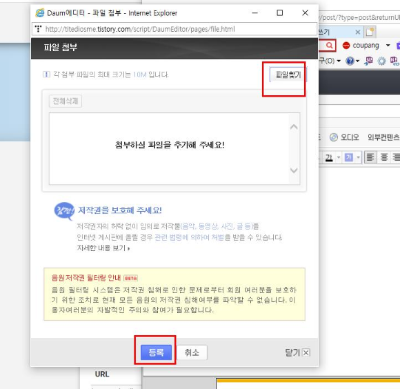400x389 pixels.
Task: Click the red search magnifier in background toolbar
Action: (x=329, y=45)
